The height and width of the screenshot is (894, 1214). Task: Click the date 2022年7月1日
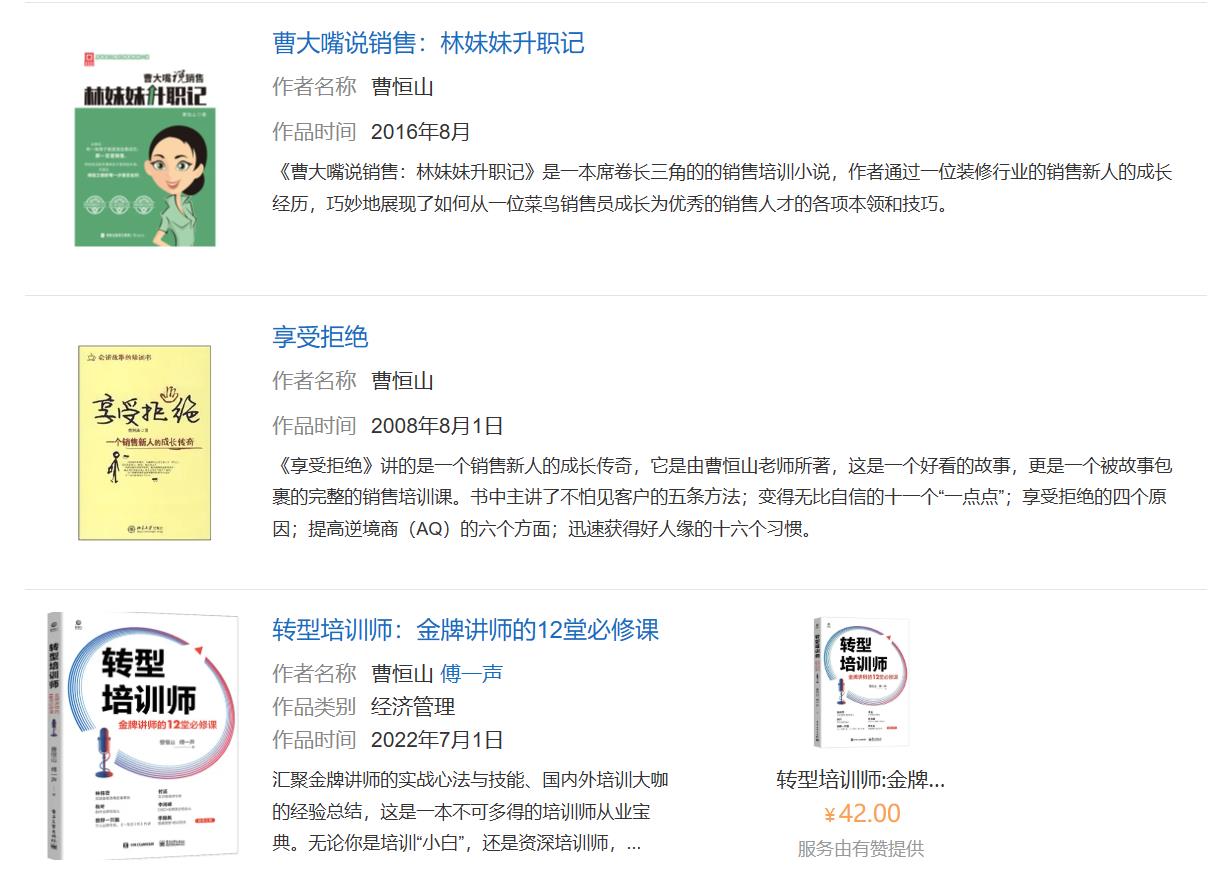(437, 740)
